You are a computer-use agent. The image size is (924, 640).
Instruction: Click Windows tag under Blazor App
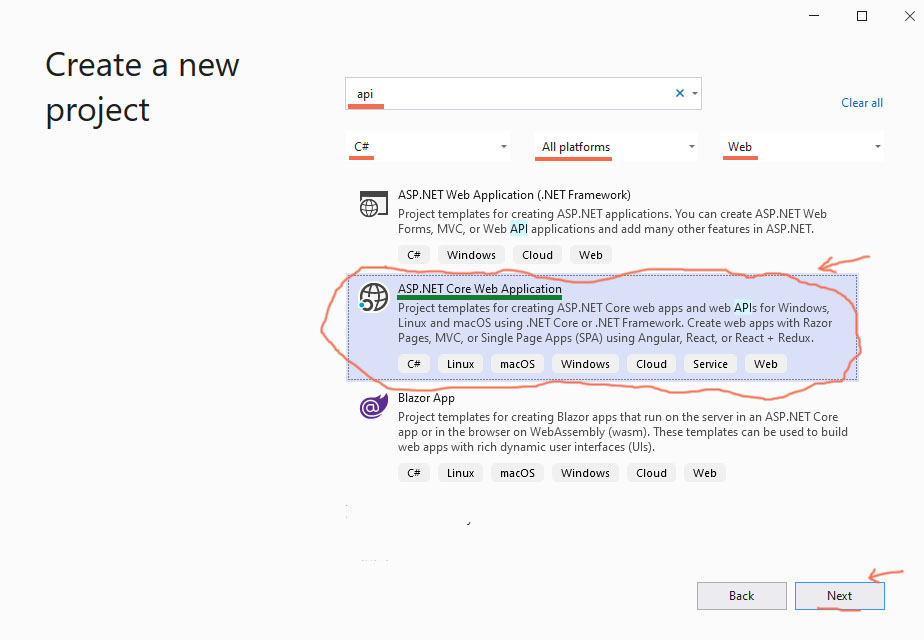[x=585, y=473]
